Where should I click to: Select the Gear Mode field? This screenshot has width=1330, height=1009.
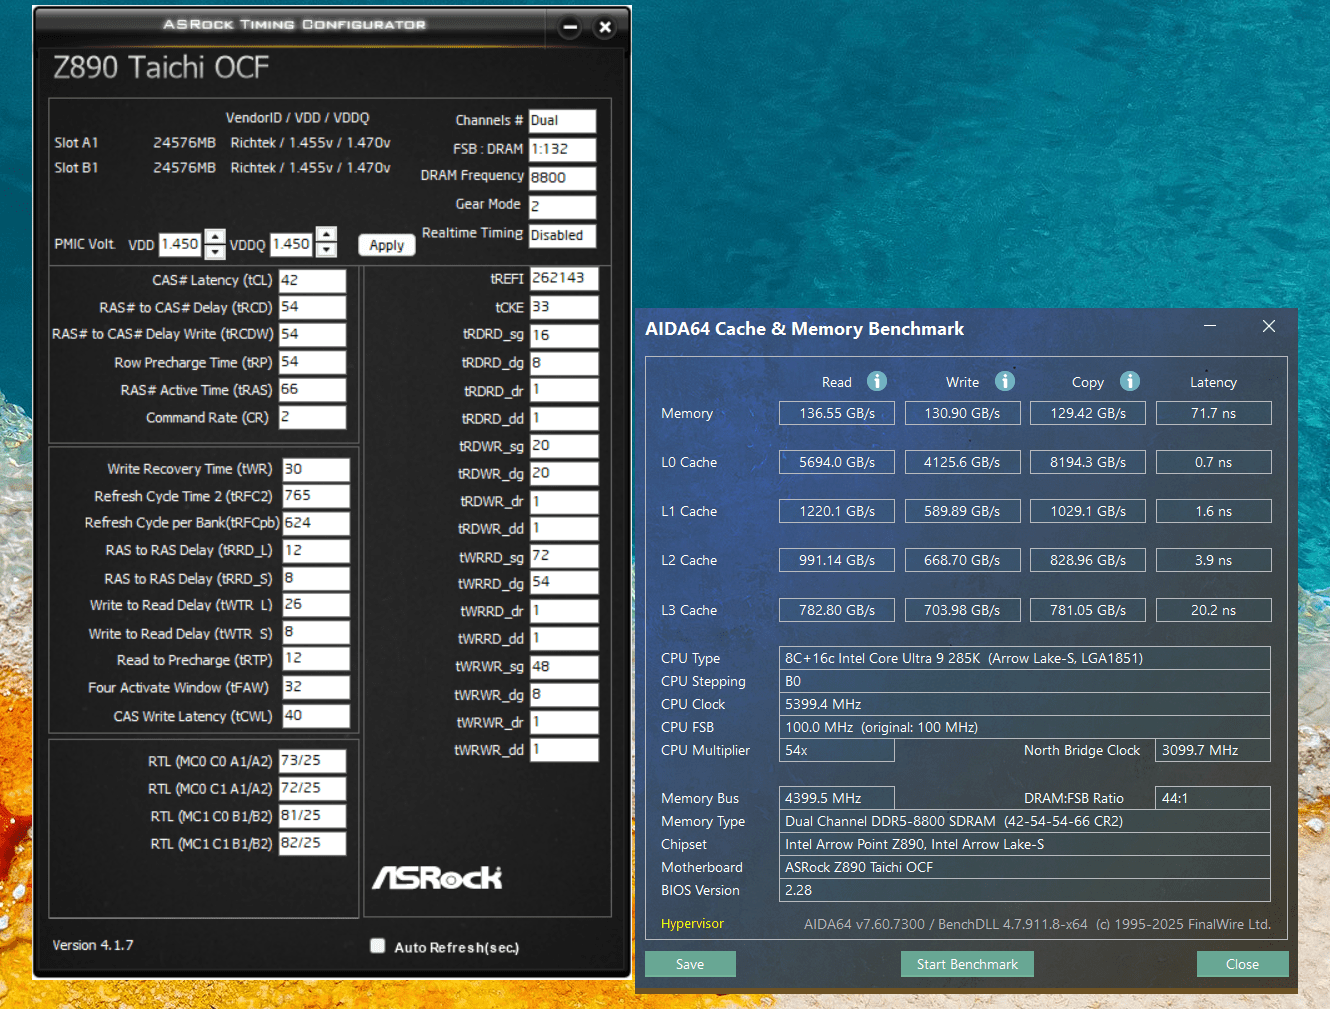(562, 207)
